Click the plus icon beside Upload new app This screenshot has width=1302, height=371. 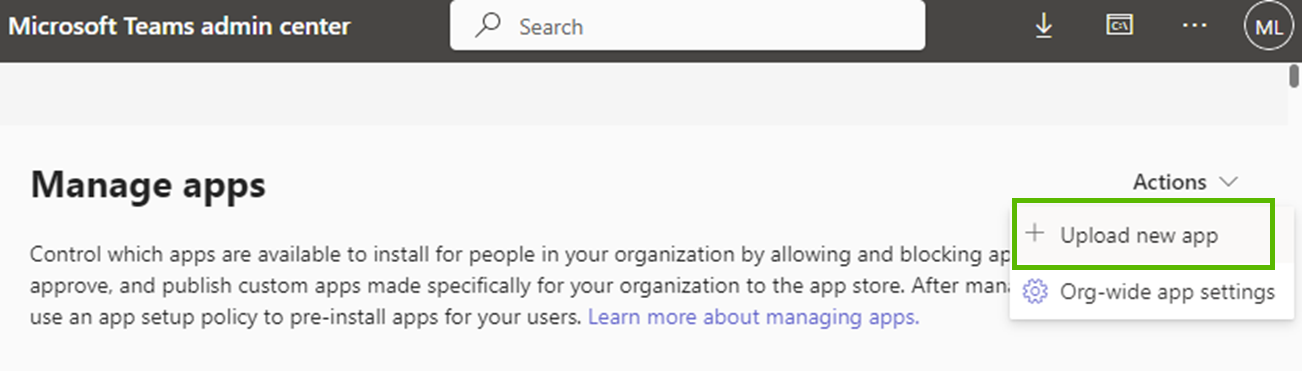point(1036,233)
